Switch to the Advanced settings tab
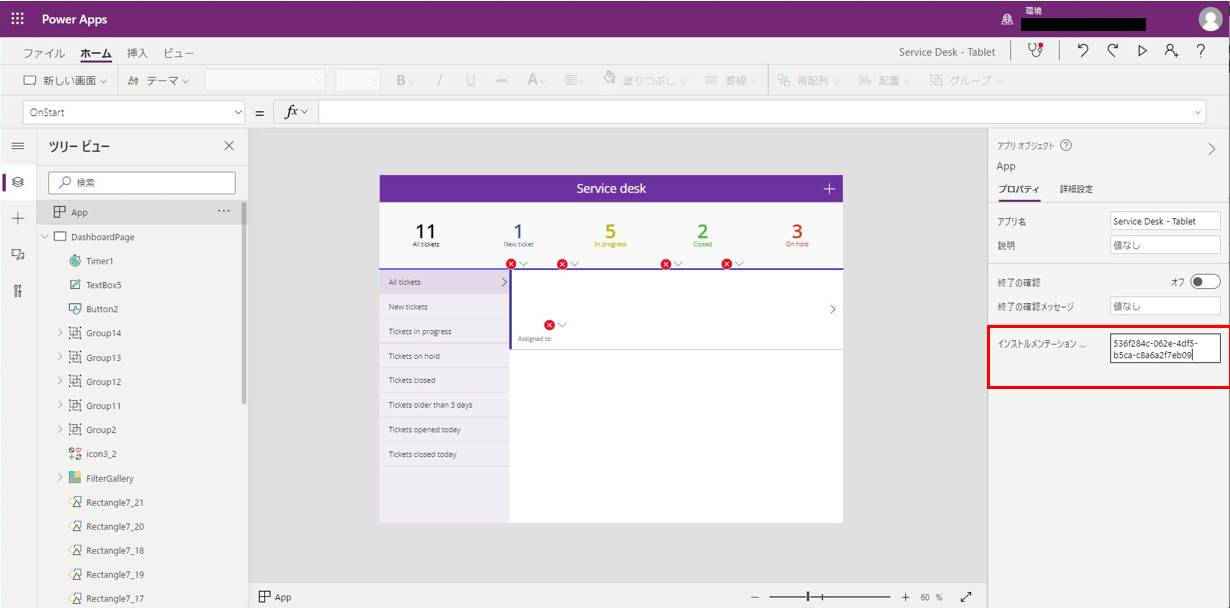1230x608 pixels. point(1076,189)
